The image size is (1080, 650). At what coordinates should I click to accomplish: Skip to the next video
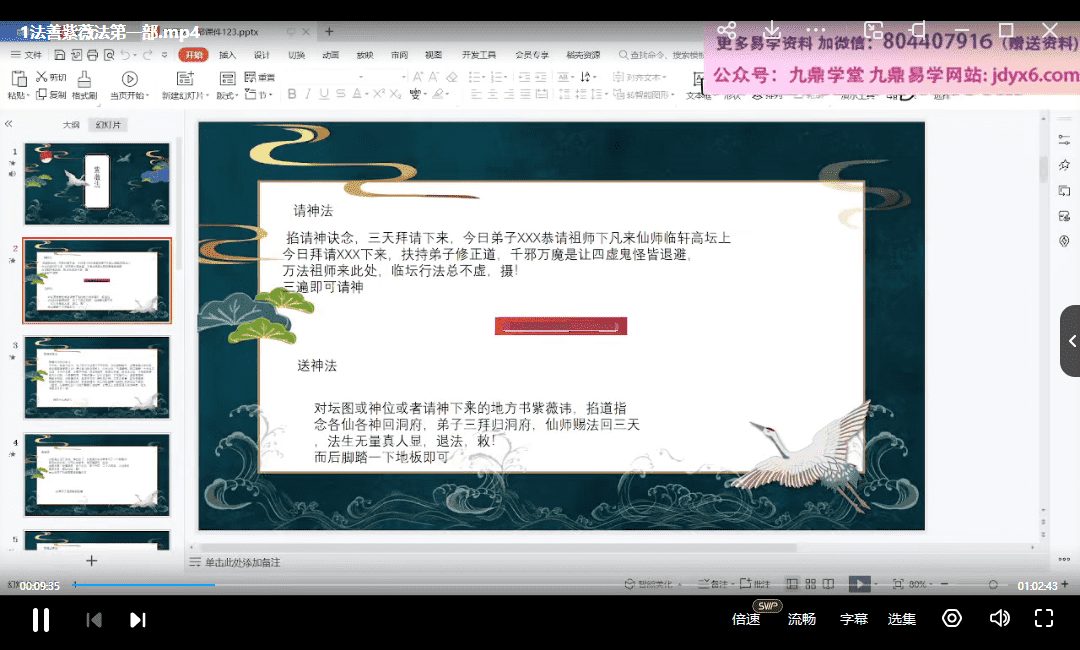pyautogui.click(x=138, y=620)
